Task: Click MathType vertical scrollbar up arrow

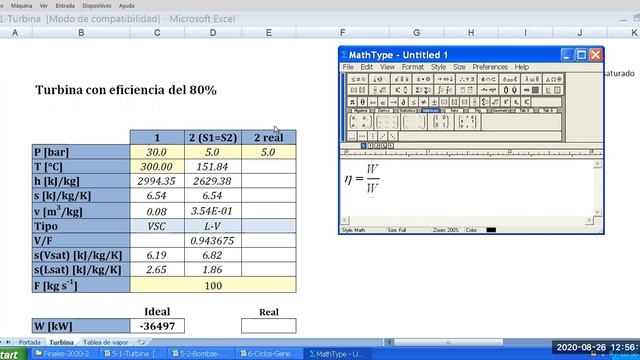Action: 598,164
